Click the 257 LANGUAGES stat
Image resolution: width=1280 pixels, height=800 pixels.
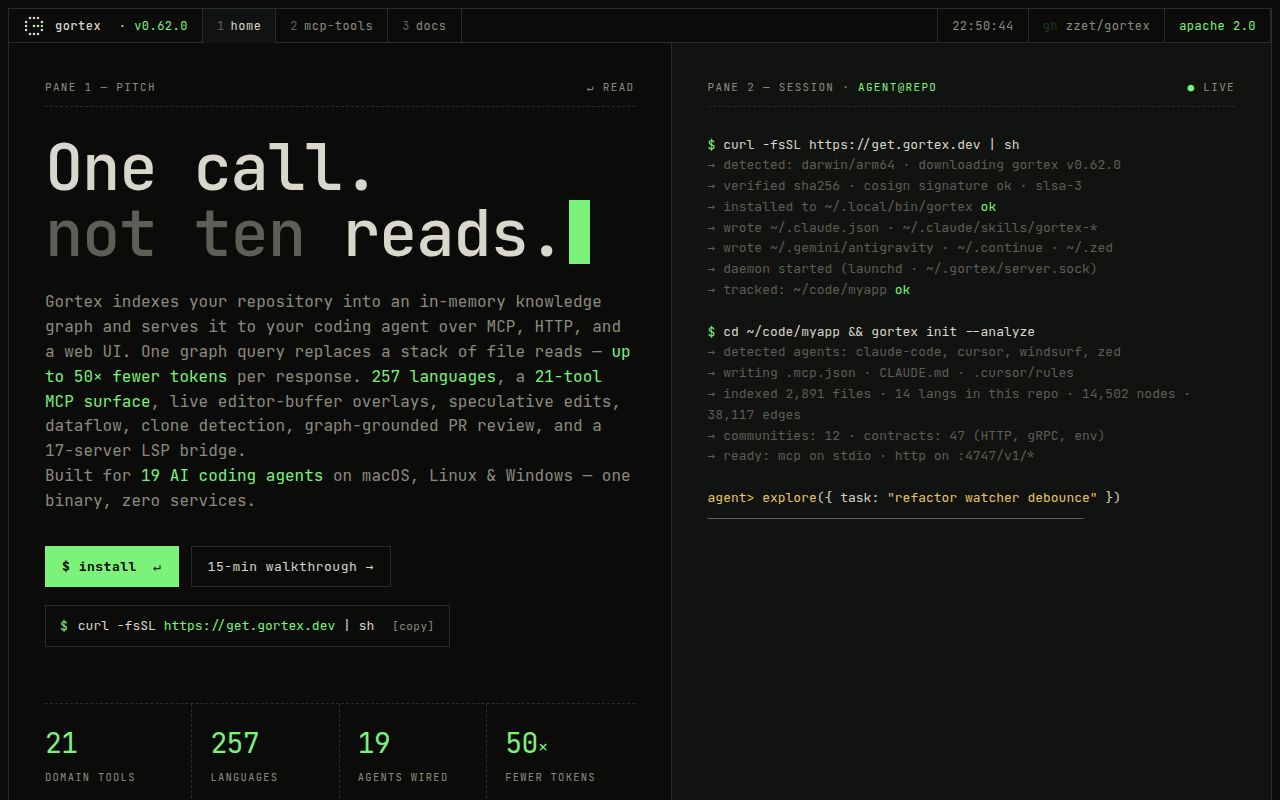click(265, 755)
